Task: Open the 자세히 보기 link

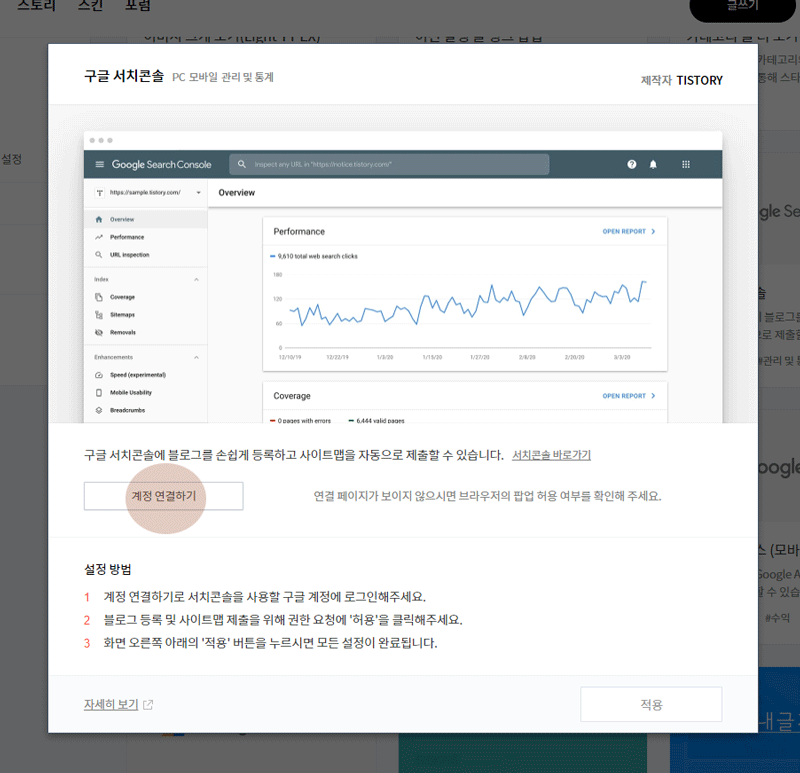Action: (111, 704)
